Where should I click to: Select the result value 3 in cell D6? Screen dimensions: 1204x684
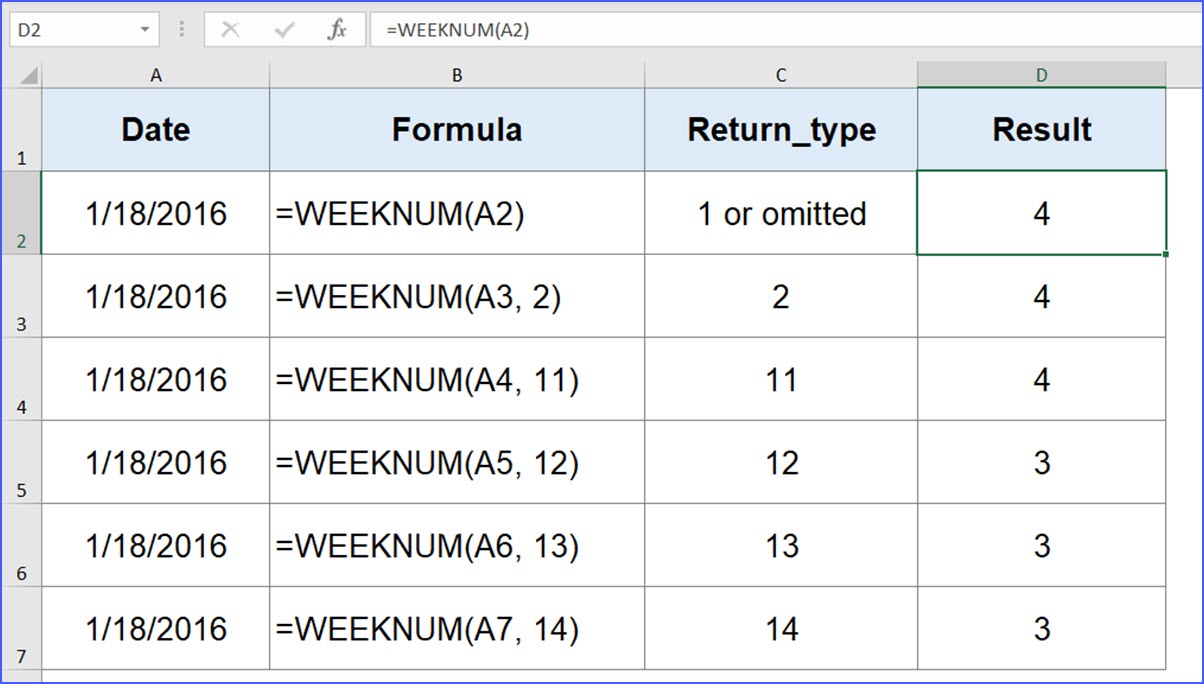click(1042, 546)
